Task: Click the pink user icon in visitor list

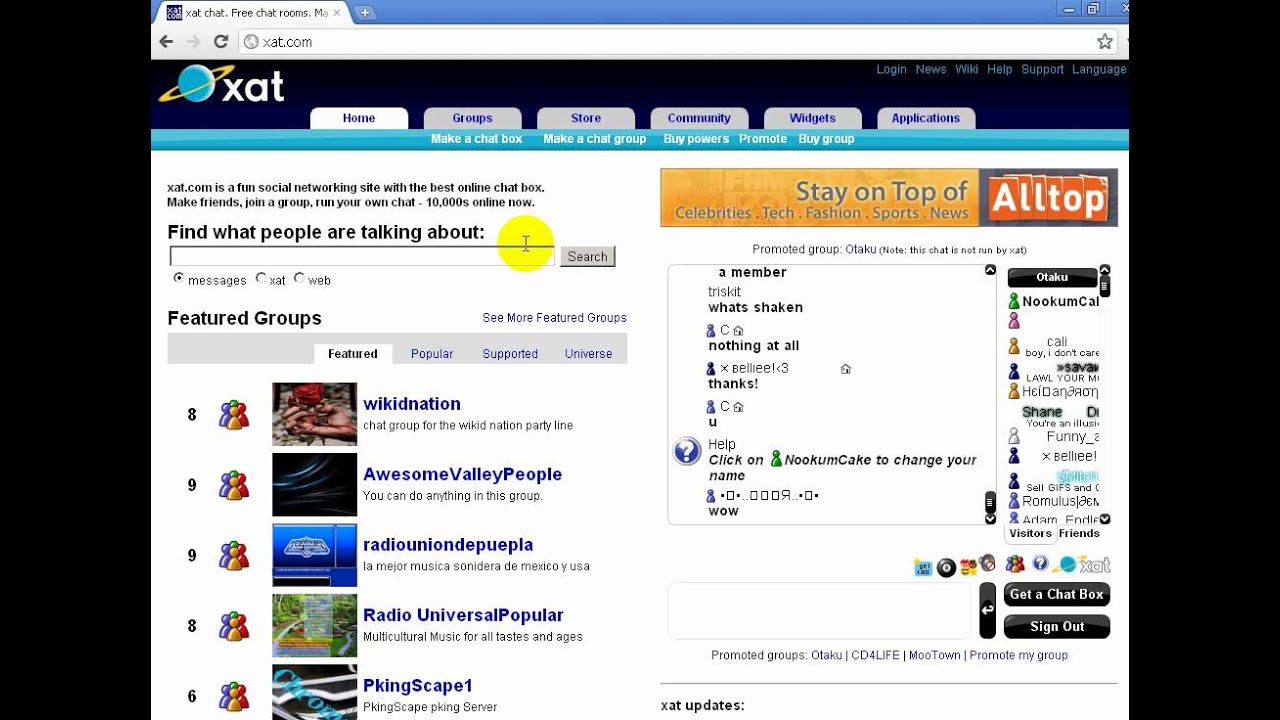Action: [1014, 321]
